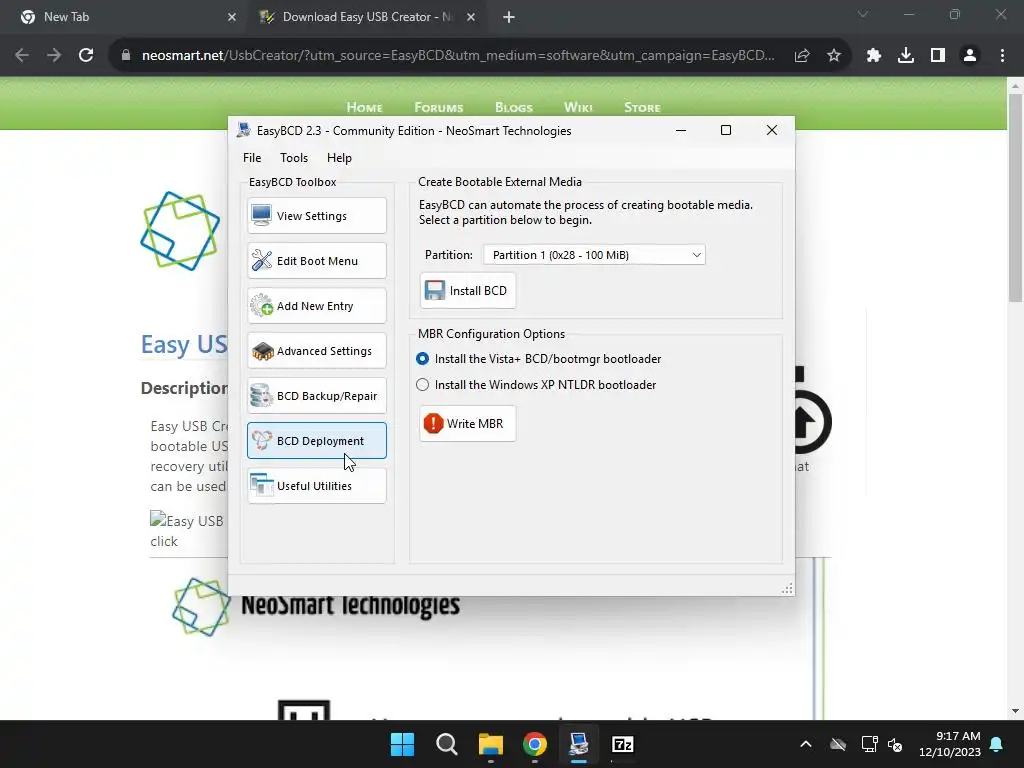Click the Install BCD floppy disk icon

tap(434, 291)
